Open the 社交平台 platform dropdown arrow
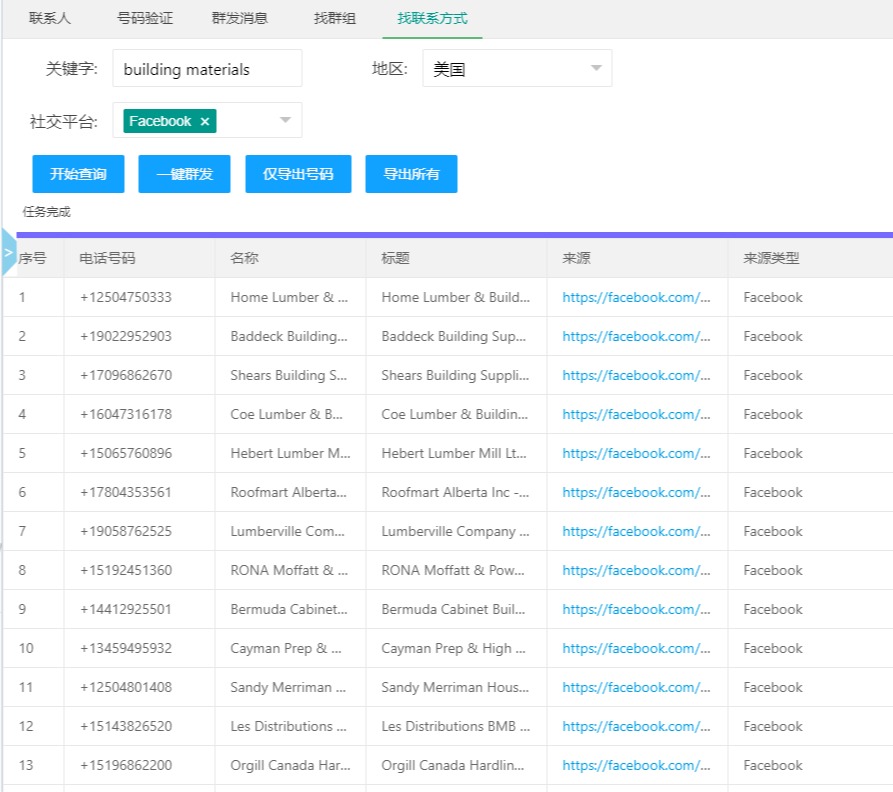Image resolution: width=893 pixels, height=792 pixels. coord(285,121)
